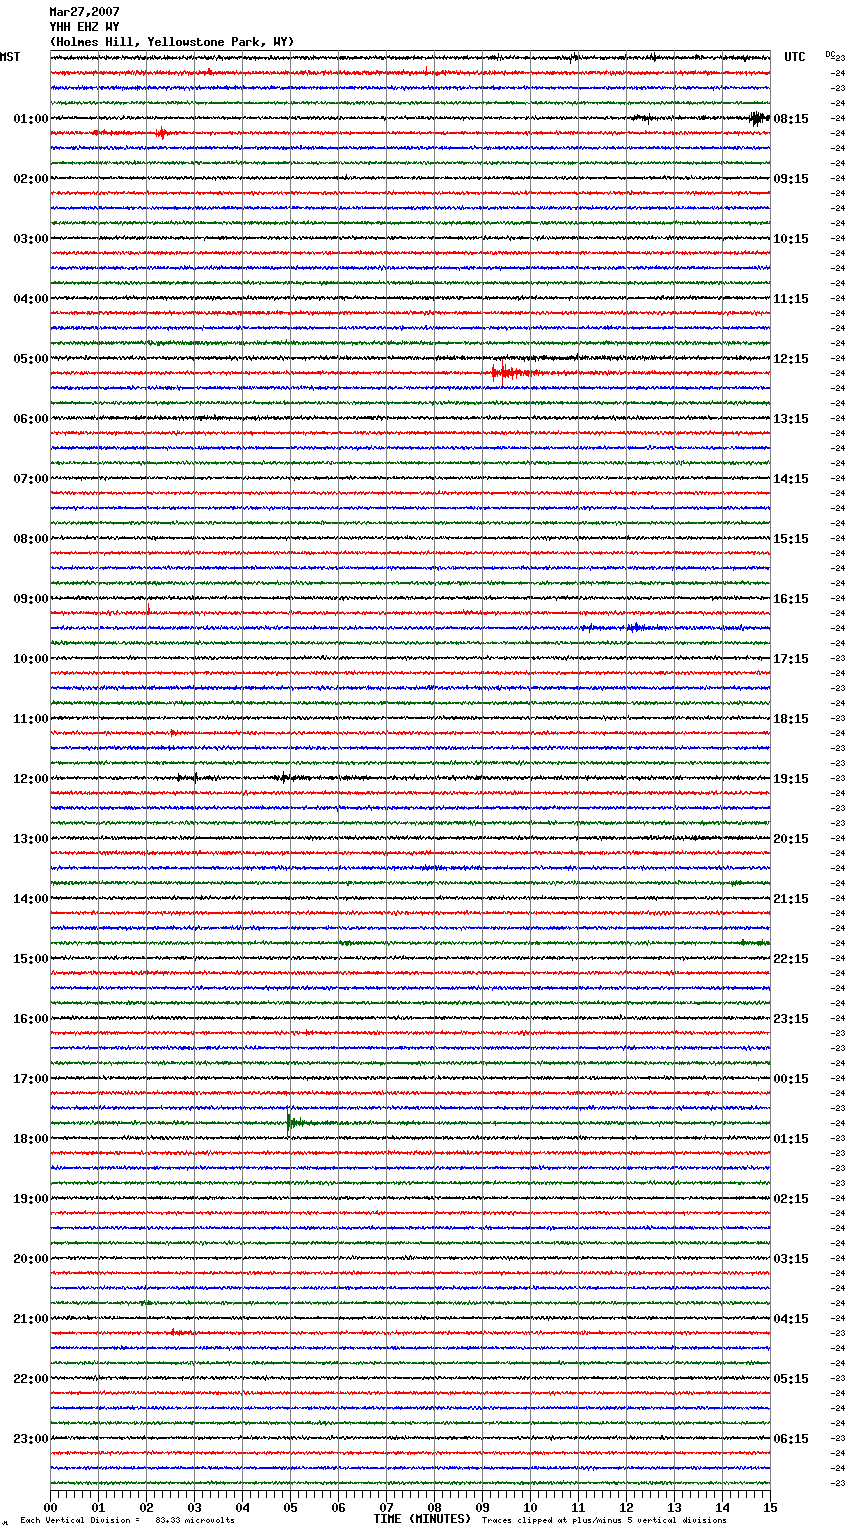Select the 18:00 MST time label
Screen dimensions: 850x1534
pos(31,1139)
